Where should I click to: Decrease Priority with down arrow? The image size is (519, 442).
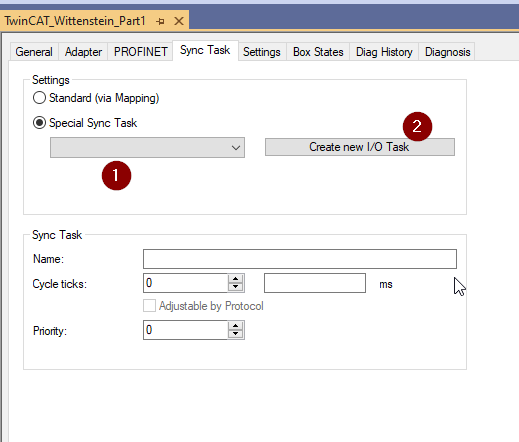click(x=236, y=334)
